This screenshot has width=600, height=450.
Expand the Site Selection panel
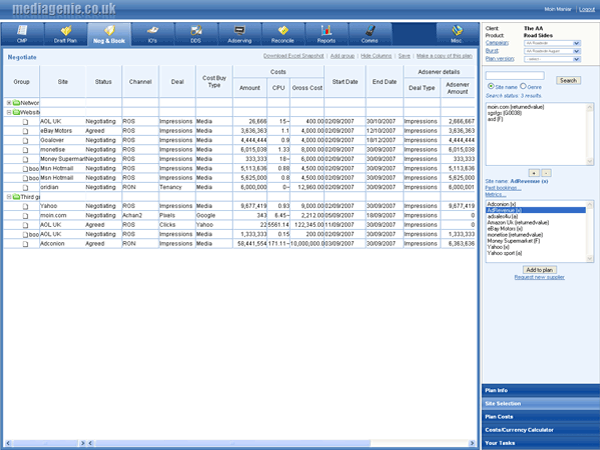pyautogui.click(x=540, y=404)
